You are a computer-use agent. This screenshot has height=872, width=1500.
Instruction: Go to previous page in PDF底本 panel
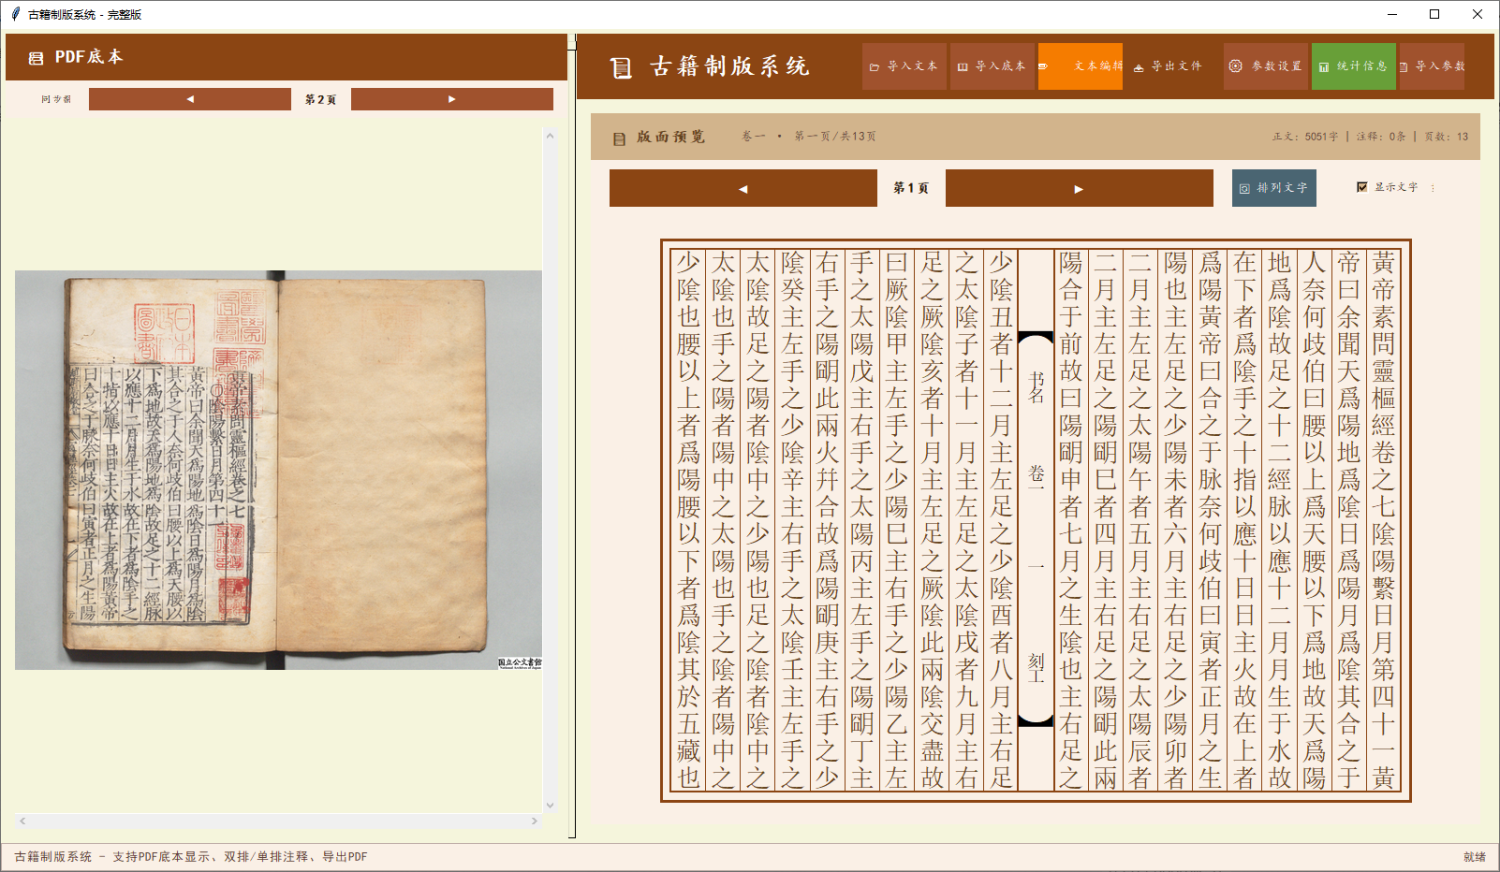pyautogui.click(x=190, y=99)
